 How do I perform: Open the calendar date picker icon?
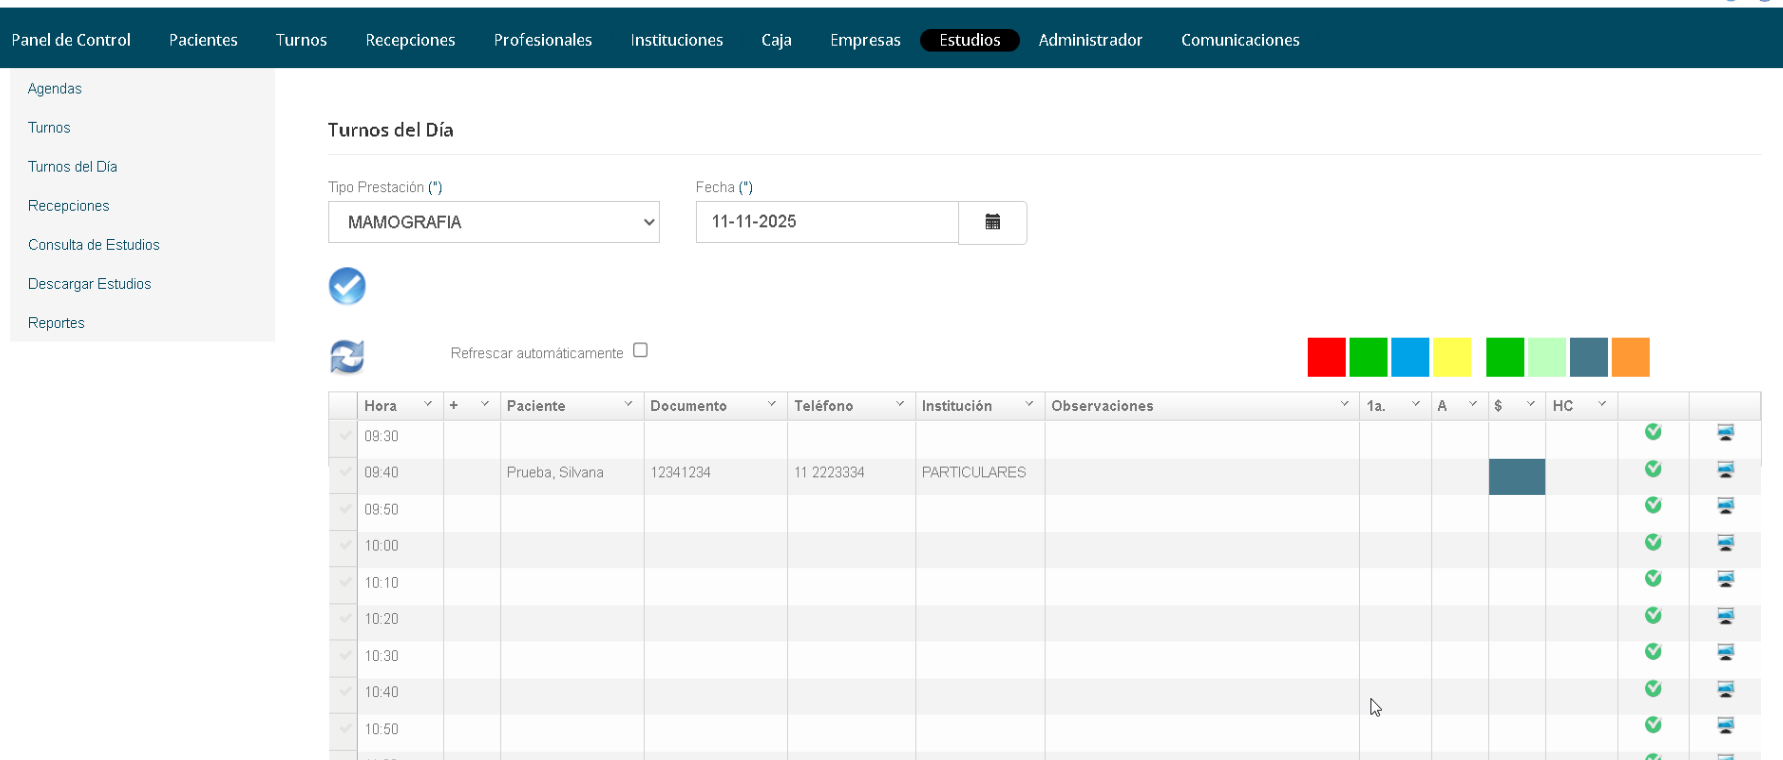(x=992, y=222)
